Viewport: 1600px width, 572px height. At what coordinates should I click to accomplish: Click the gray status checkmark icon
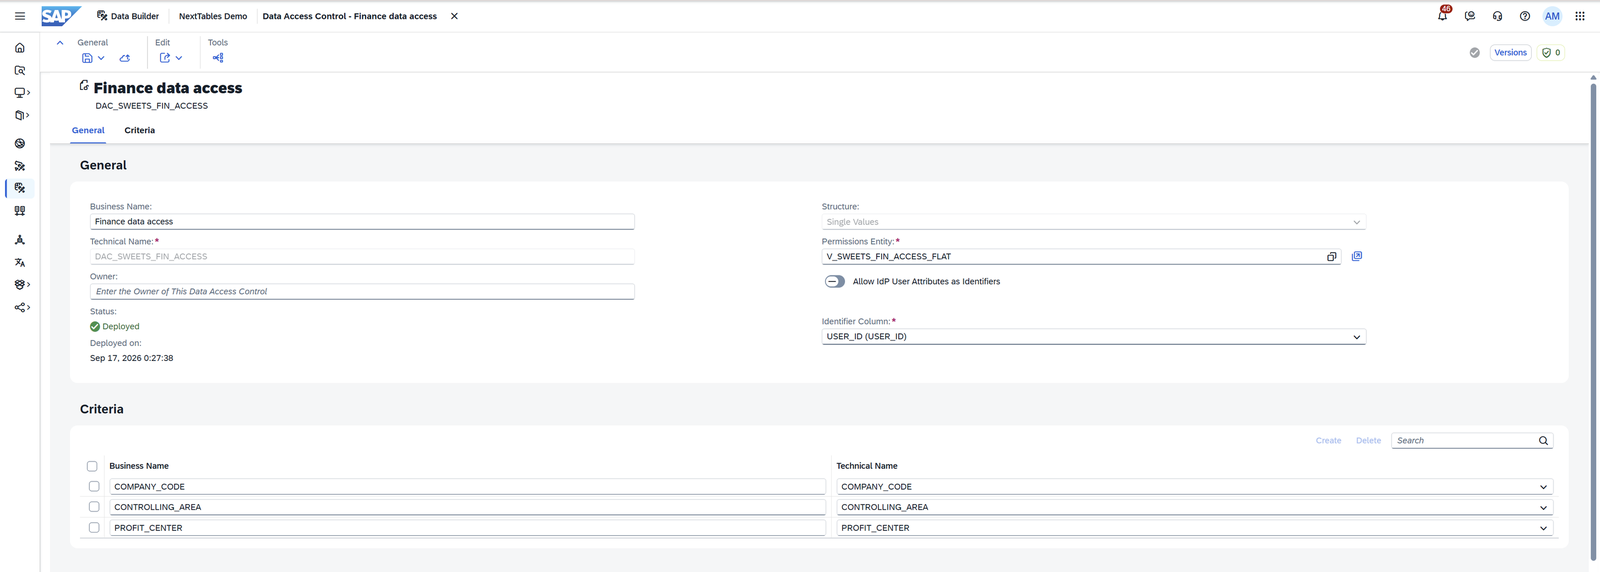click(x=1474, y=53)
